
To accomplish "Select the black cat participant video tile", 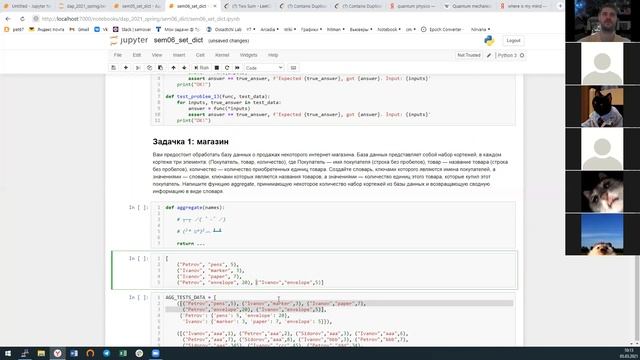I will [x=602, y=107].
